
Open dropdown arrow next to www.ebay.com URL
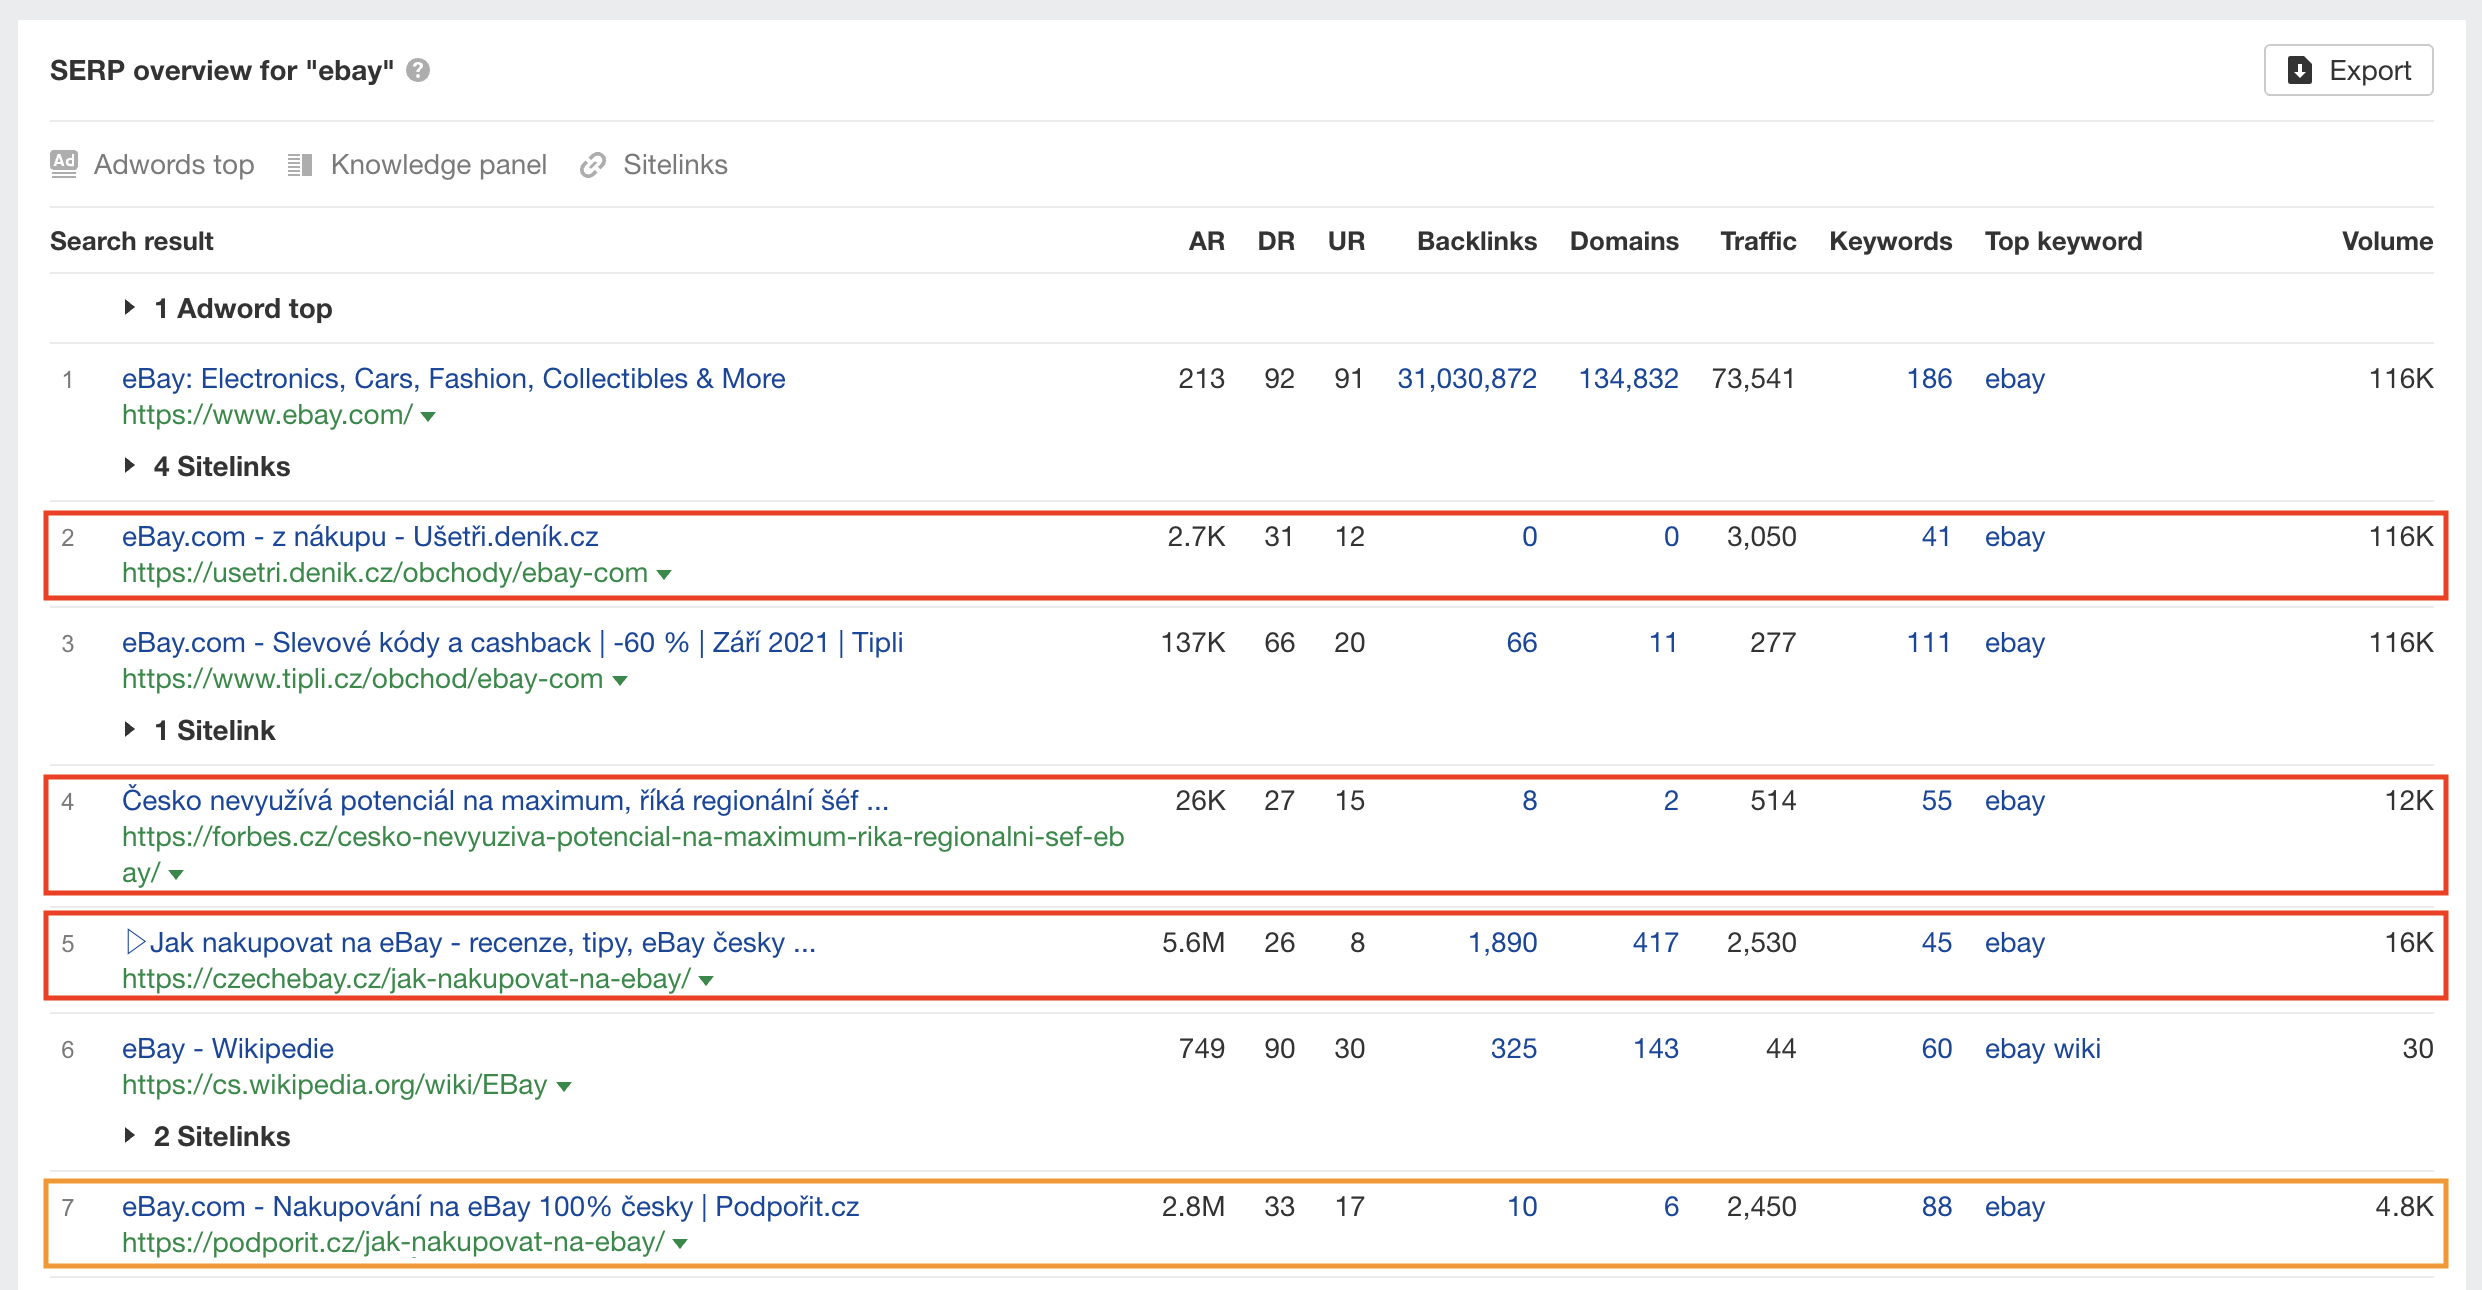(x=429, y=417)
